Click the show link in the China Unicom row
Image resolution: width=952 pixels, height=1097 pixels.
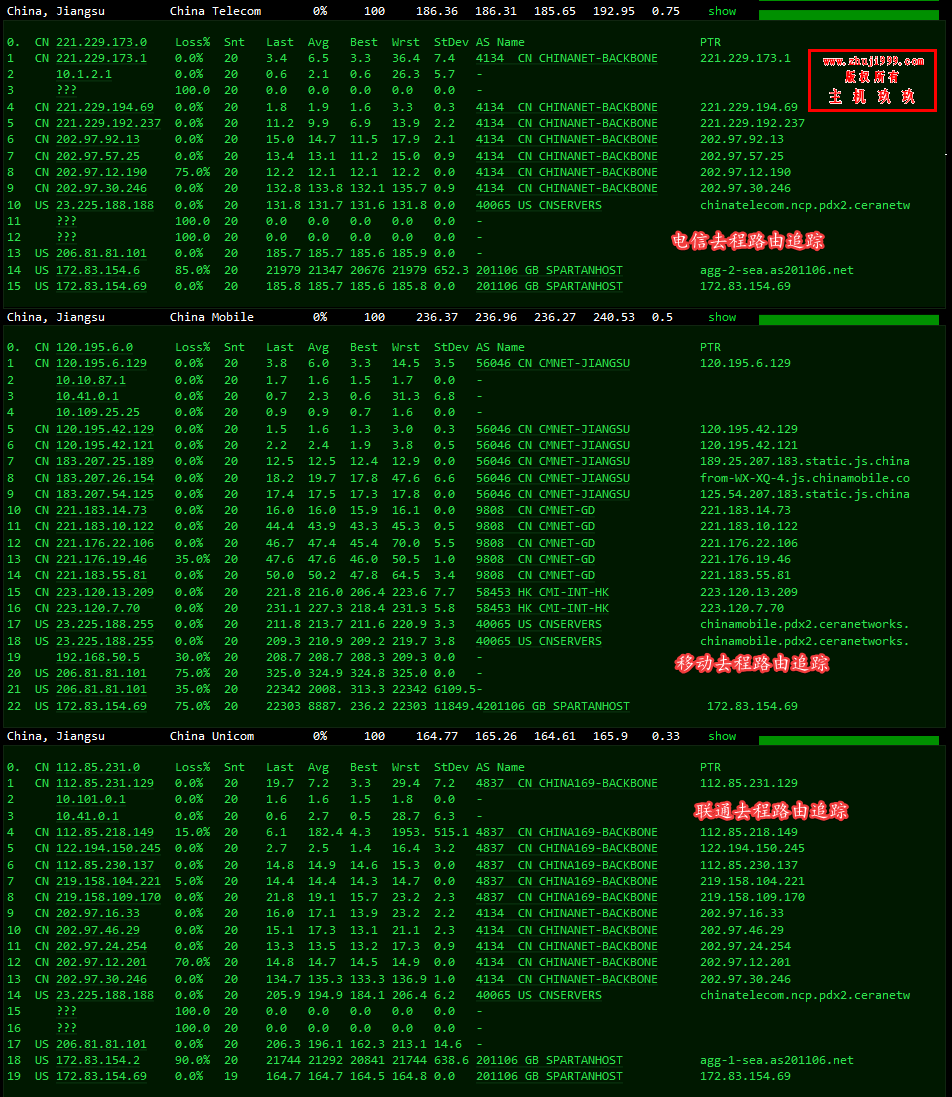click(722, 736)
